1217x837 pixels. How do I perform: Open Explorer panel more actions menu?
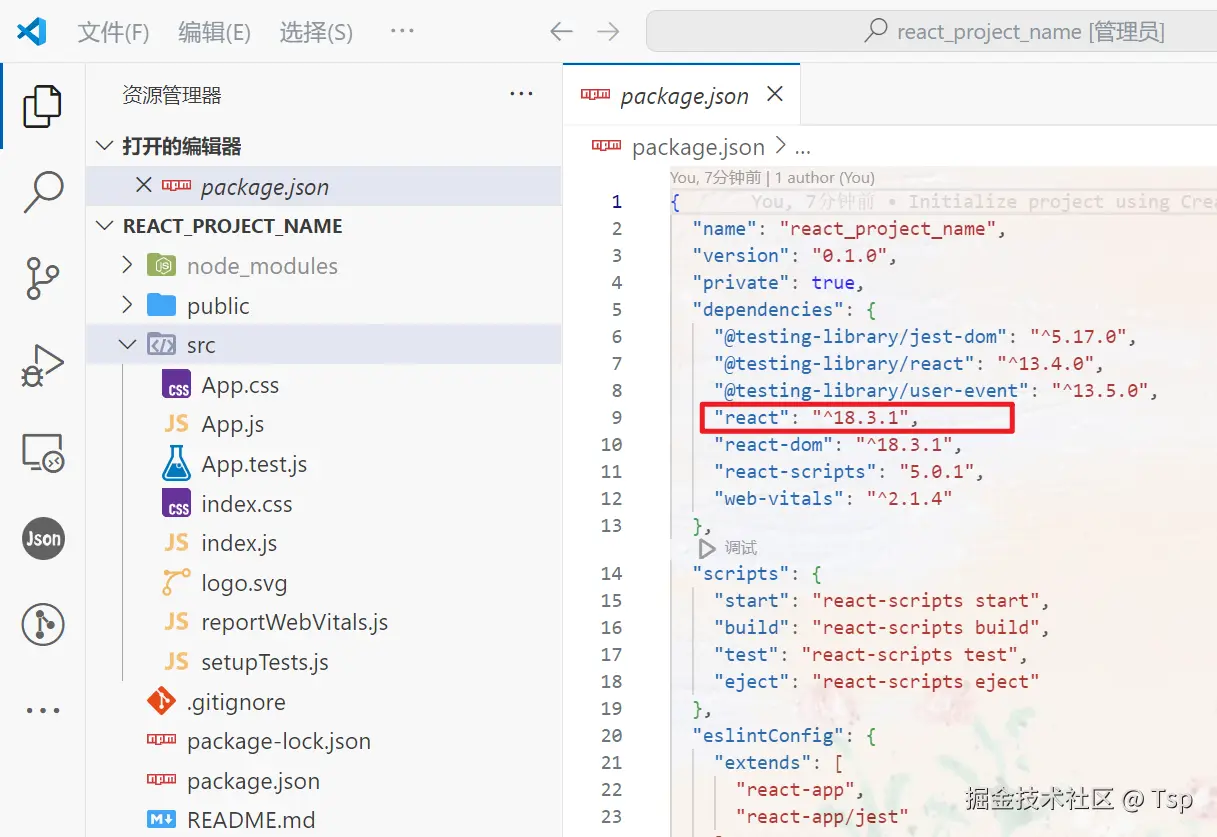(521, 94)
